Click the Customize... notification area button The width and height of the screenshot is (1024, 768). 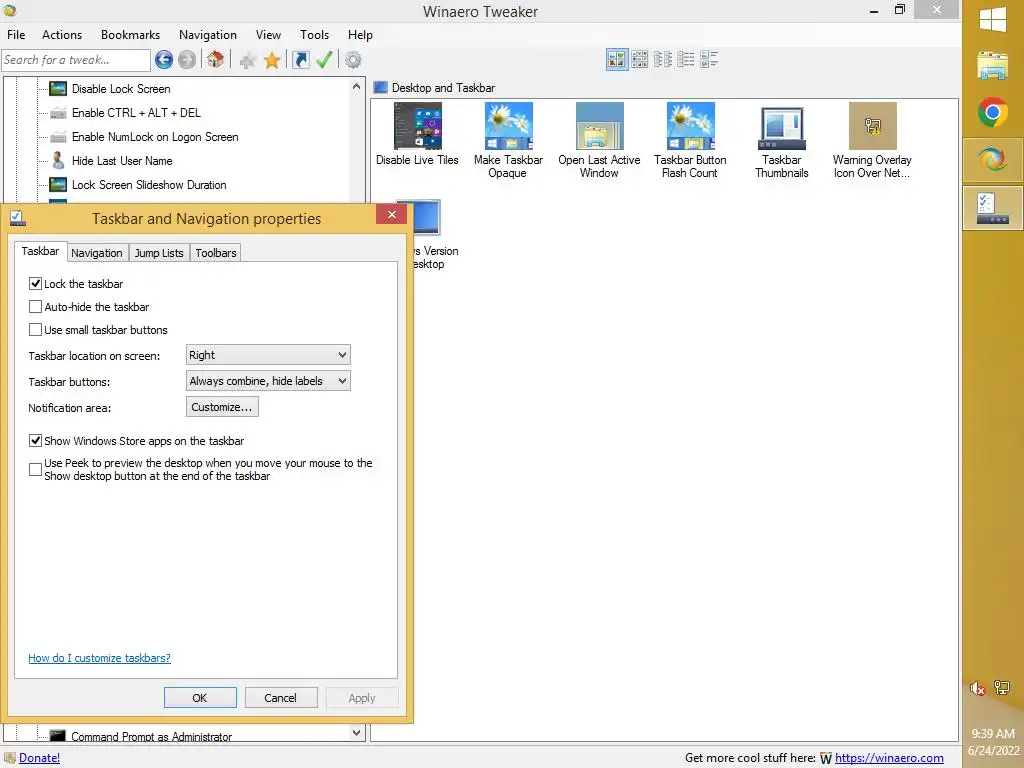pyautogui.click(x=222, y=407)
